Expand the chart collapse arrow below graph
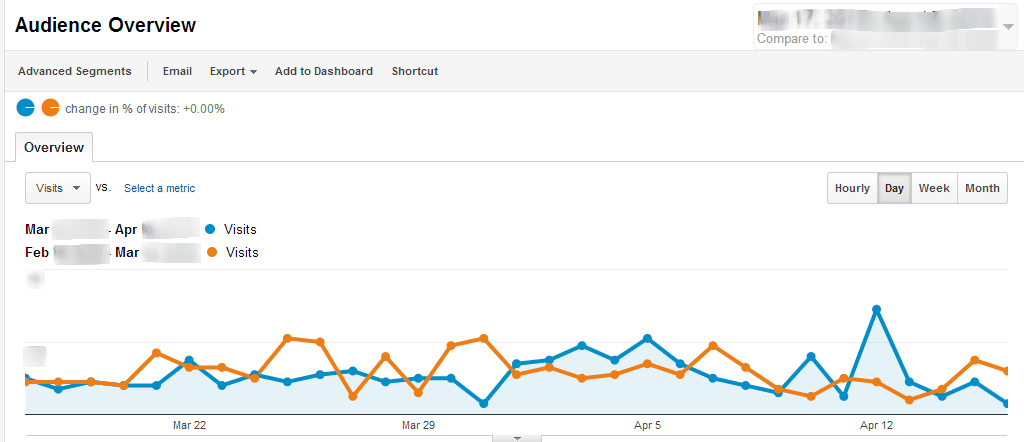 pos(517,438)
